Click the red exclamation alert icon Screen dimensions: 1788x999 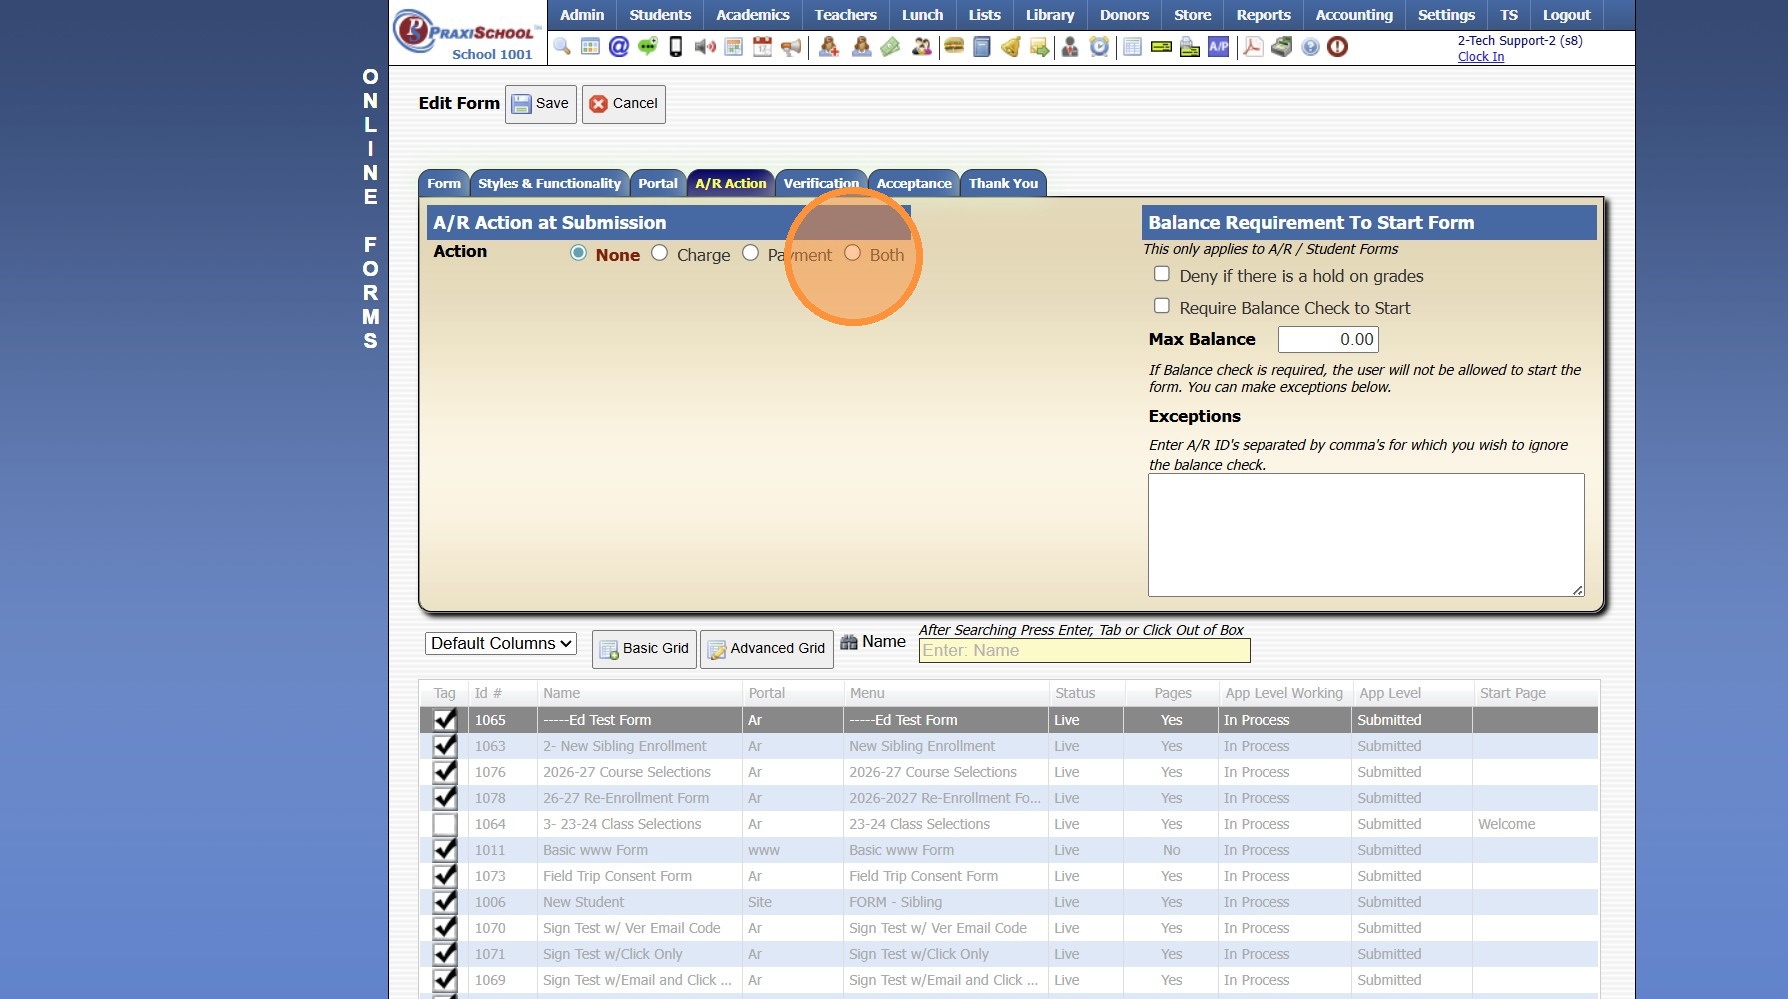coord(1338,47)
